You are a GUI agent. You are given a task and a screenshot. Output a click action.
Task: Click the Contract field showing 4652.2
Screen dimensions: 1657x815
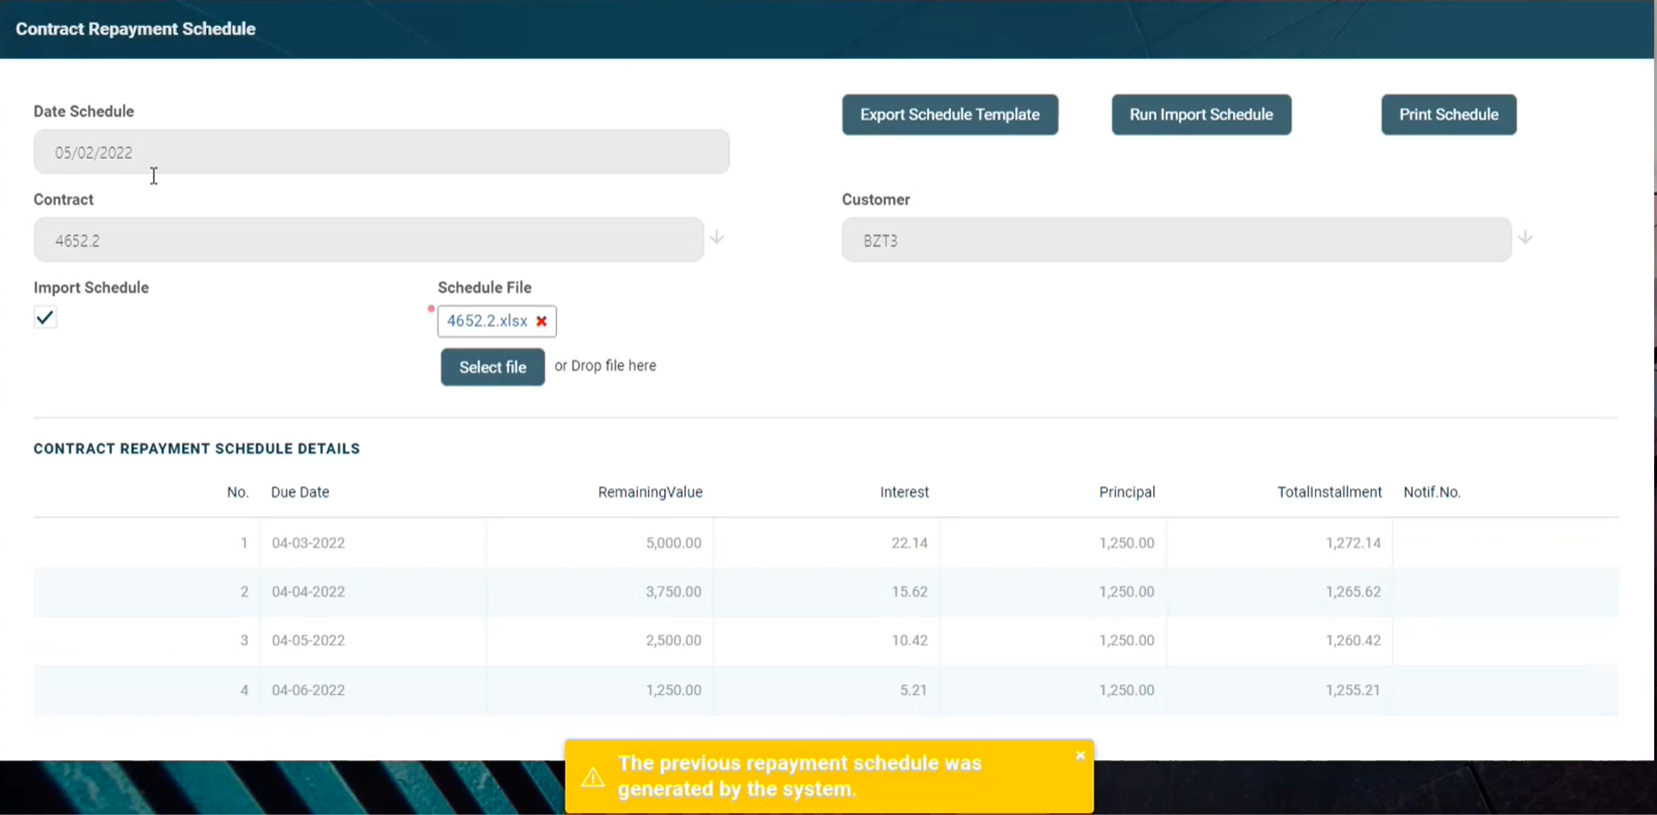[368, 240]
